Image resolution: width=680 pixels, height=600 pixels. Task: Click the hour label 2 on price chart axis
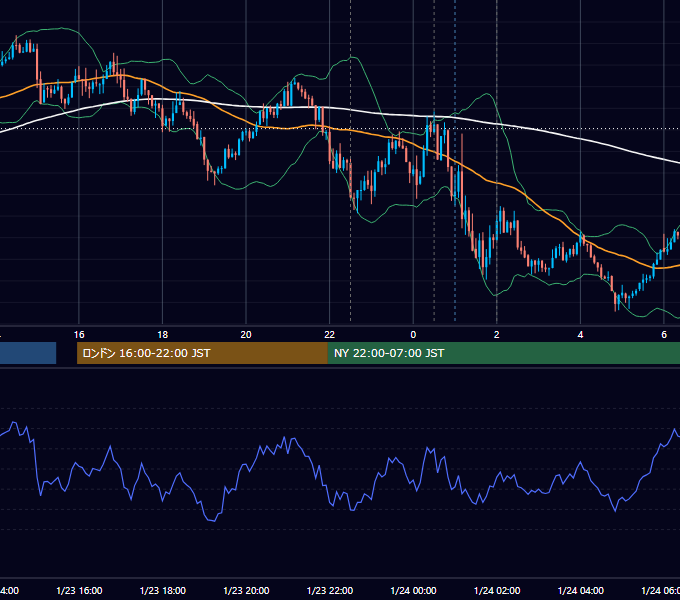(497, 335)
